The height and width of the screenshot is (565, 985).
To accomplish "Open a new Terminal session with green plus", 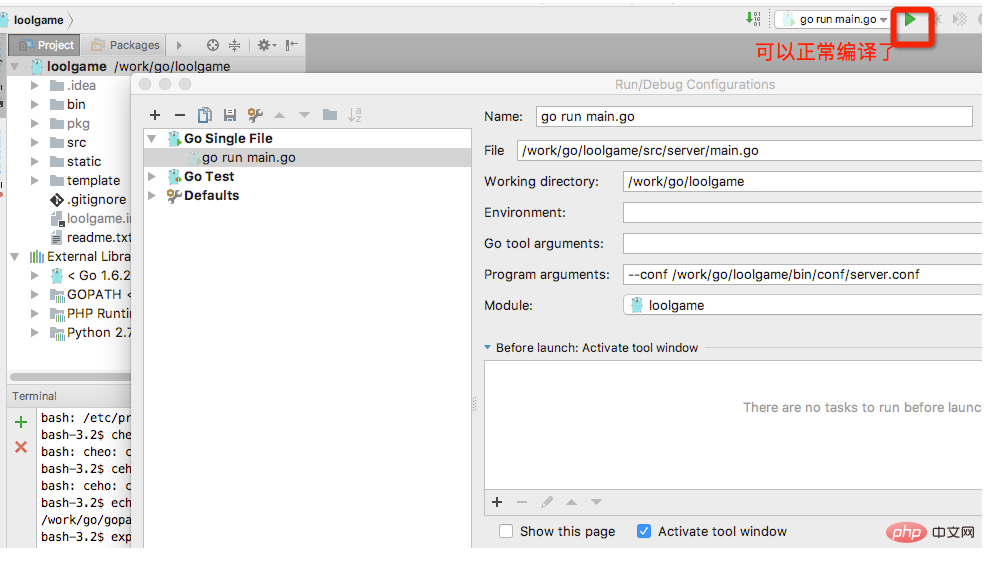I will 21,422.
